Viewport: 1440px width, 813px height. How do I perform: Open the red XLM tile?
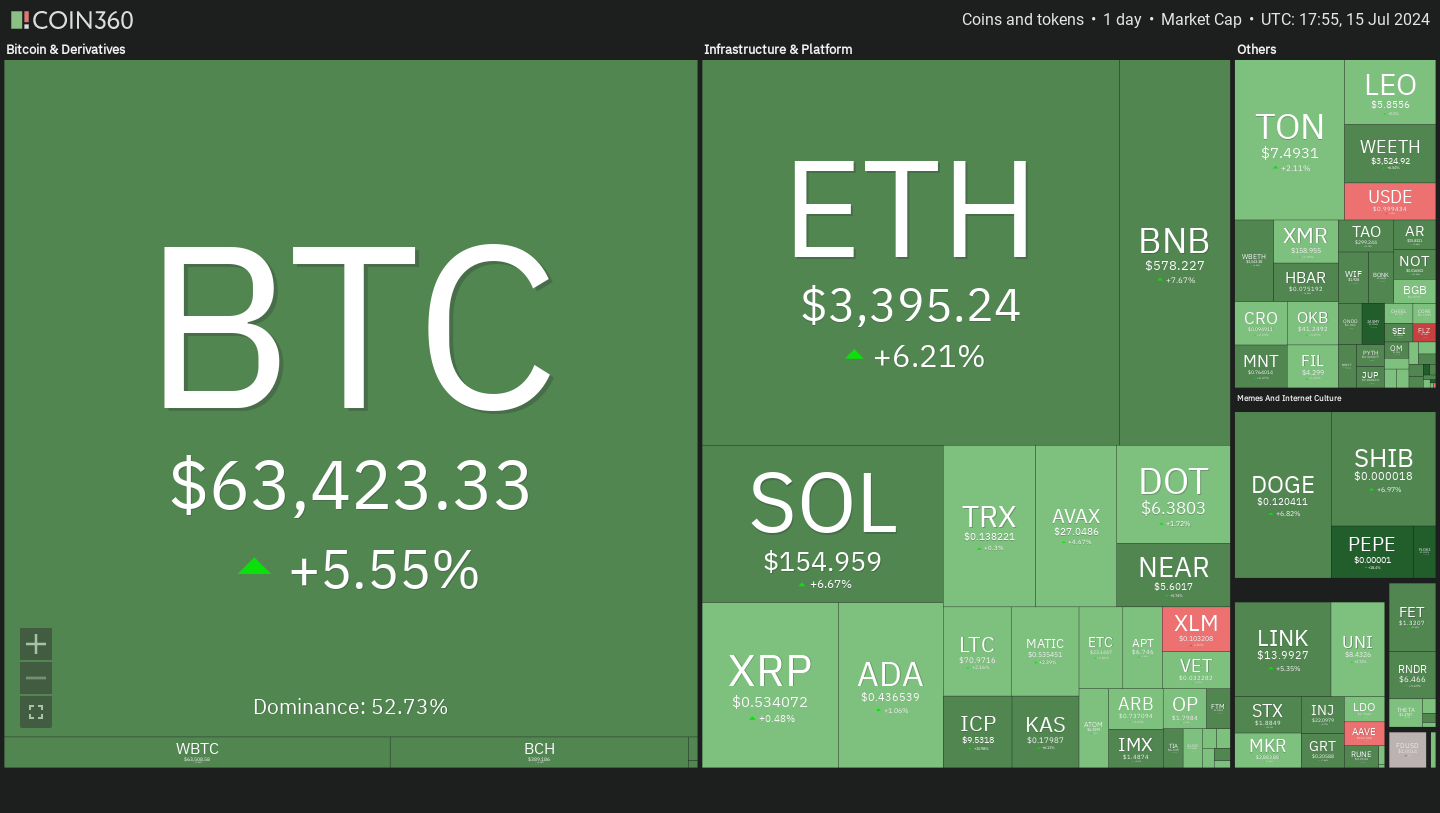click(x=1196, y=628)
